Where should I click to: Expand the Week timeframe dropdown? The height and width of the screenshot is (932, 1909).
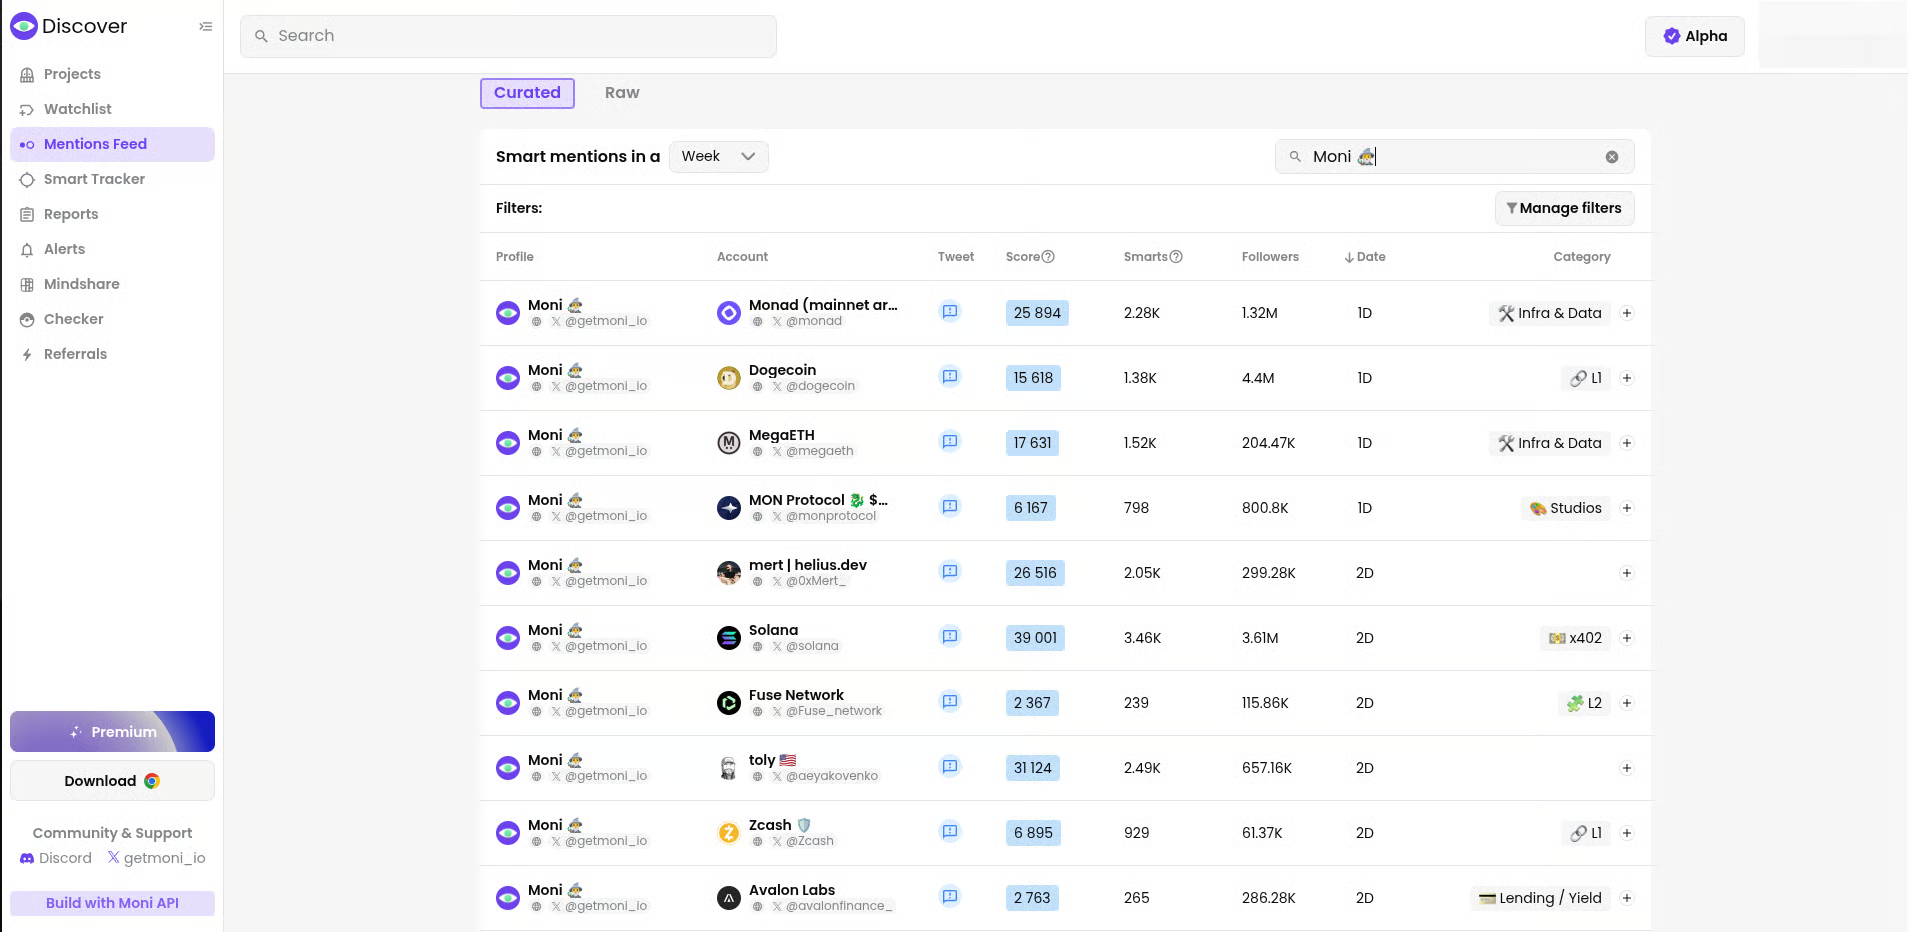[x=718, y=157]
